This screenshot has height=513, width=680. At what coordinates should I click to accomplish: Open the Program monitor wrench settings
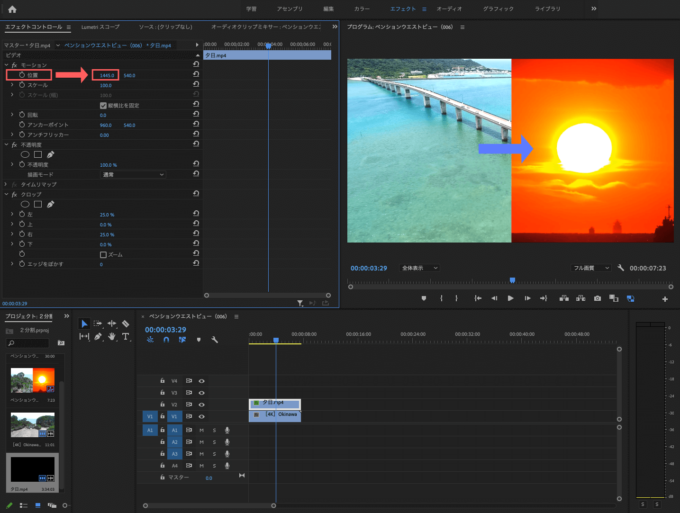[621, 268]
